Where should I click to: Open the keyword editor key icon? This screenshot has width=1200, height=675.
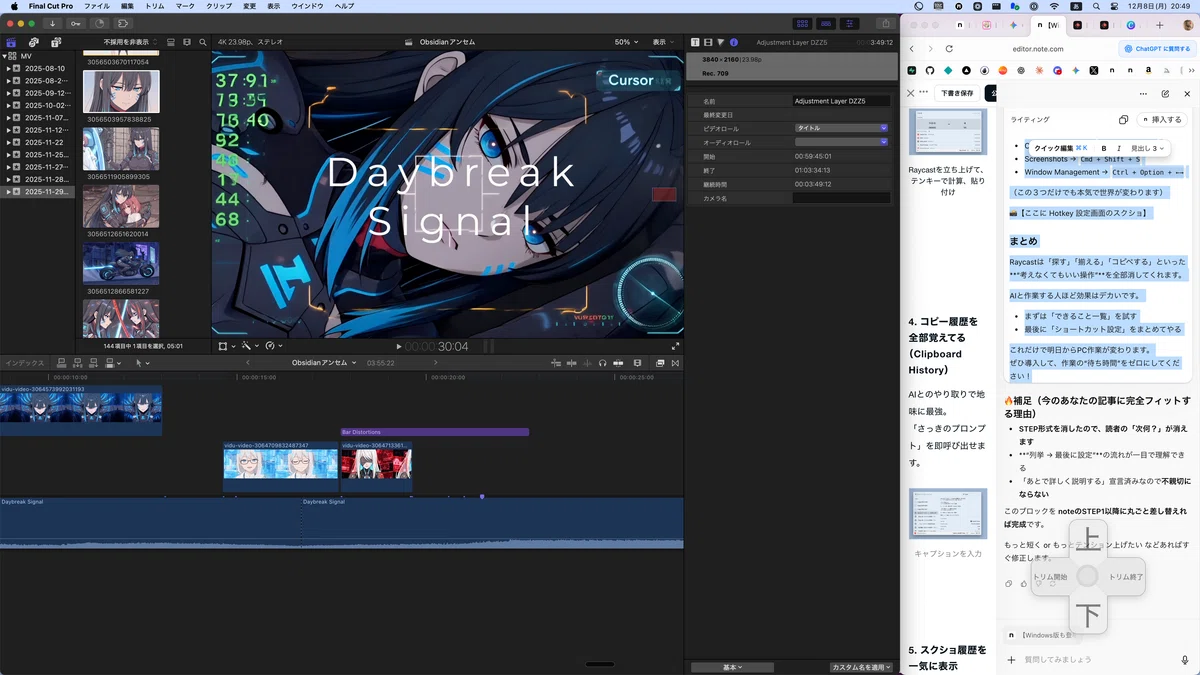coord(75,23)
